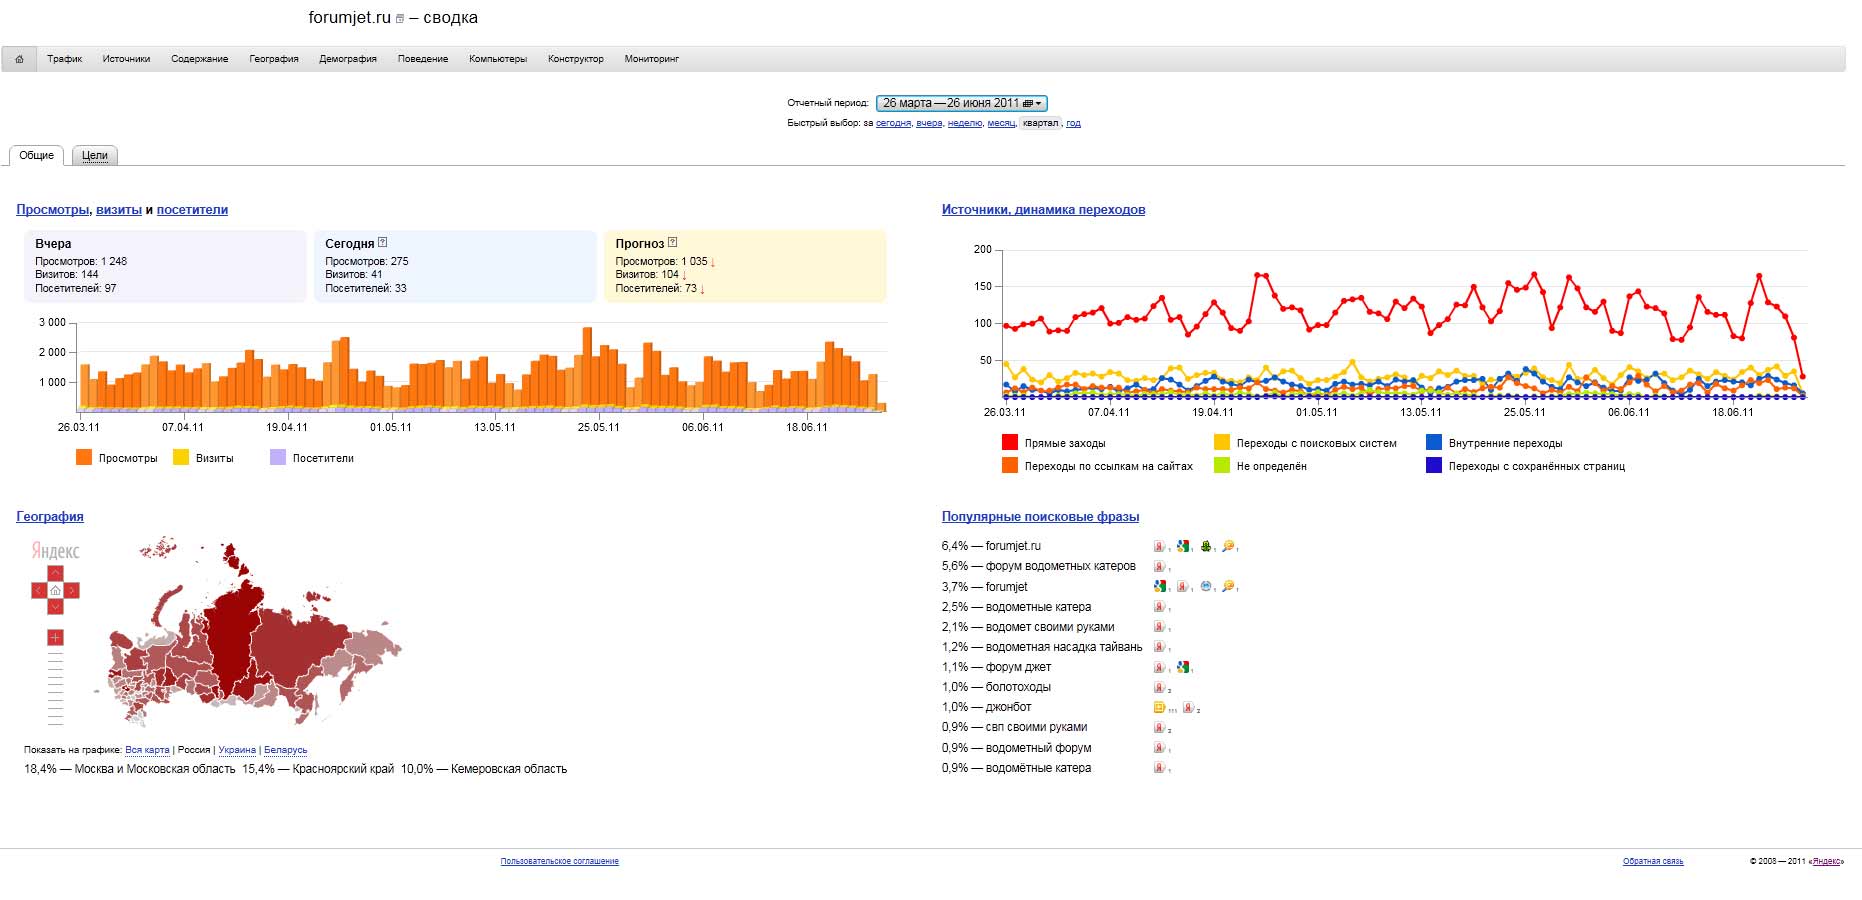Viewport: 1862px width, 900px height.
Task: Click the small icon after forumjet.ru title
Action: tap(400, 19)
